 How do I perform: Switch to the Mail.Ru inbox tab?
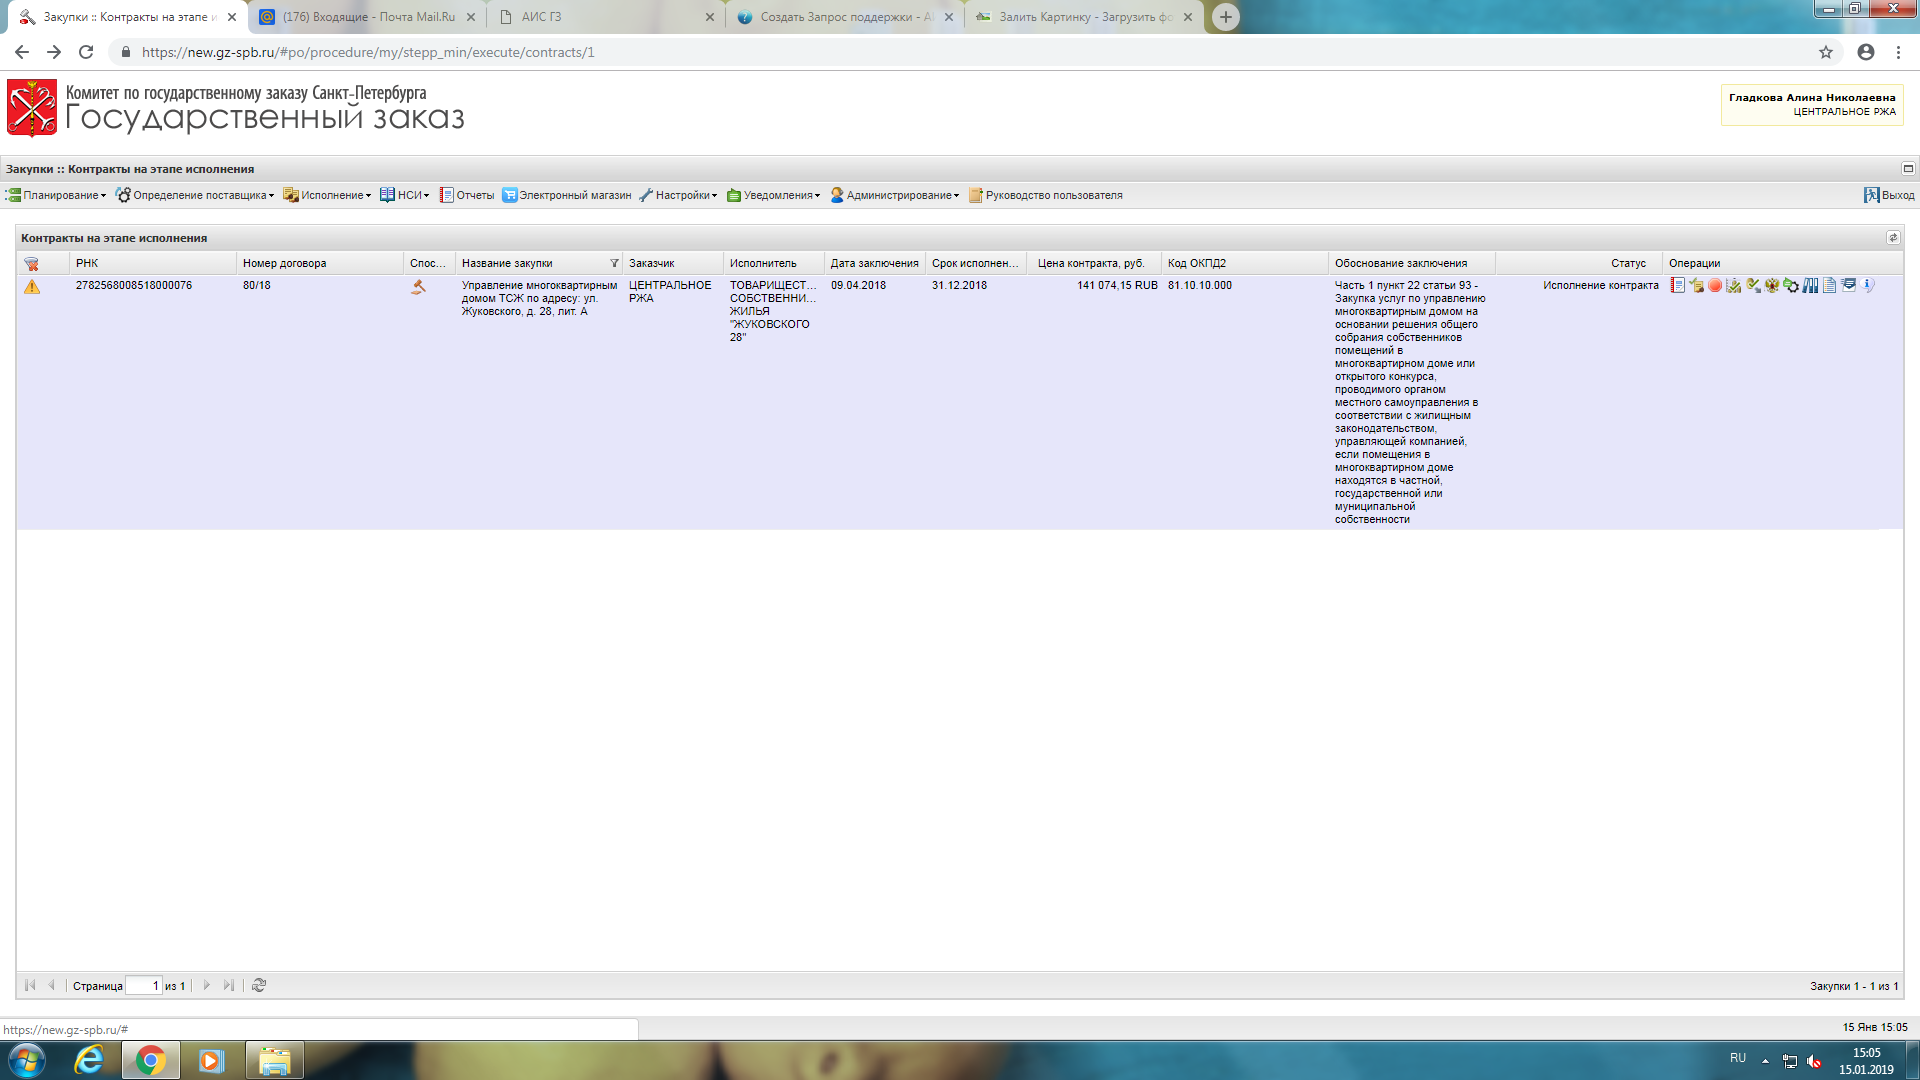click(x=367, y=17)
